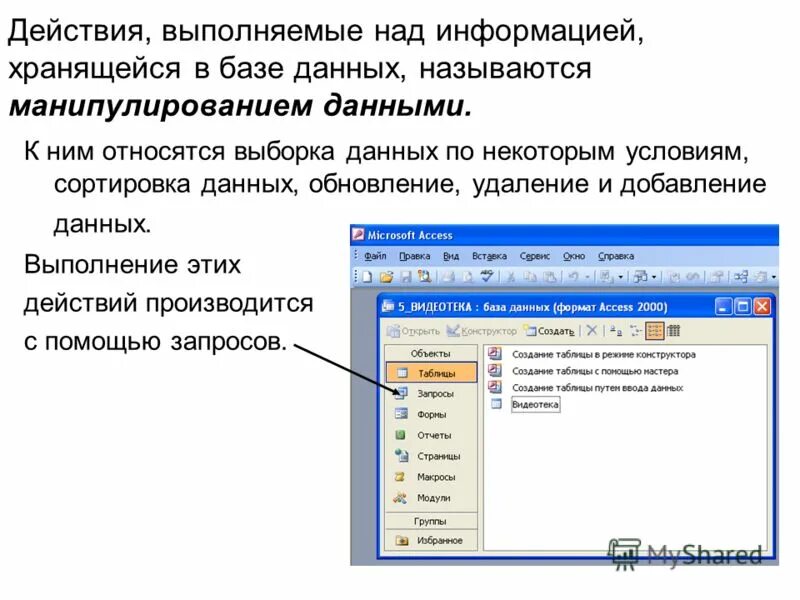Click the Группы group header

tap(431, 521)
